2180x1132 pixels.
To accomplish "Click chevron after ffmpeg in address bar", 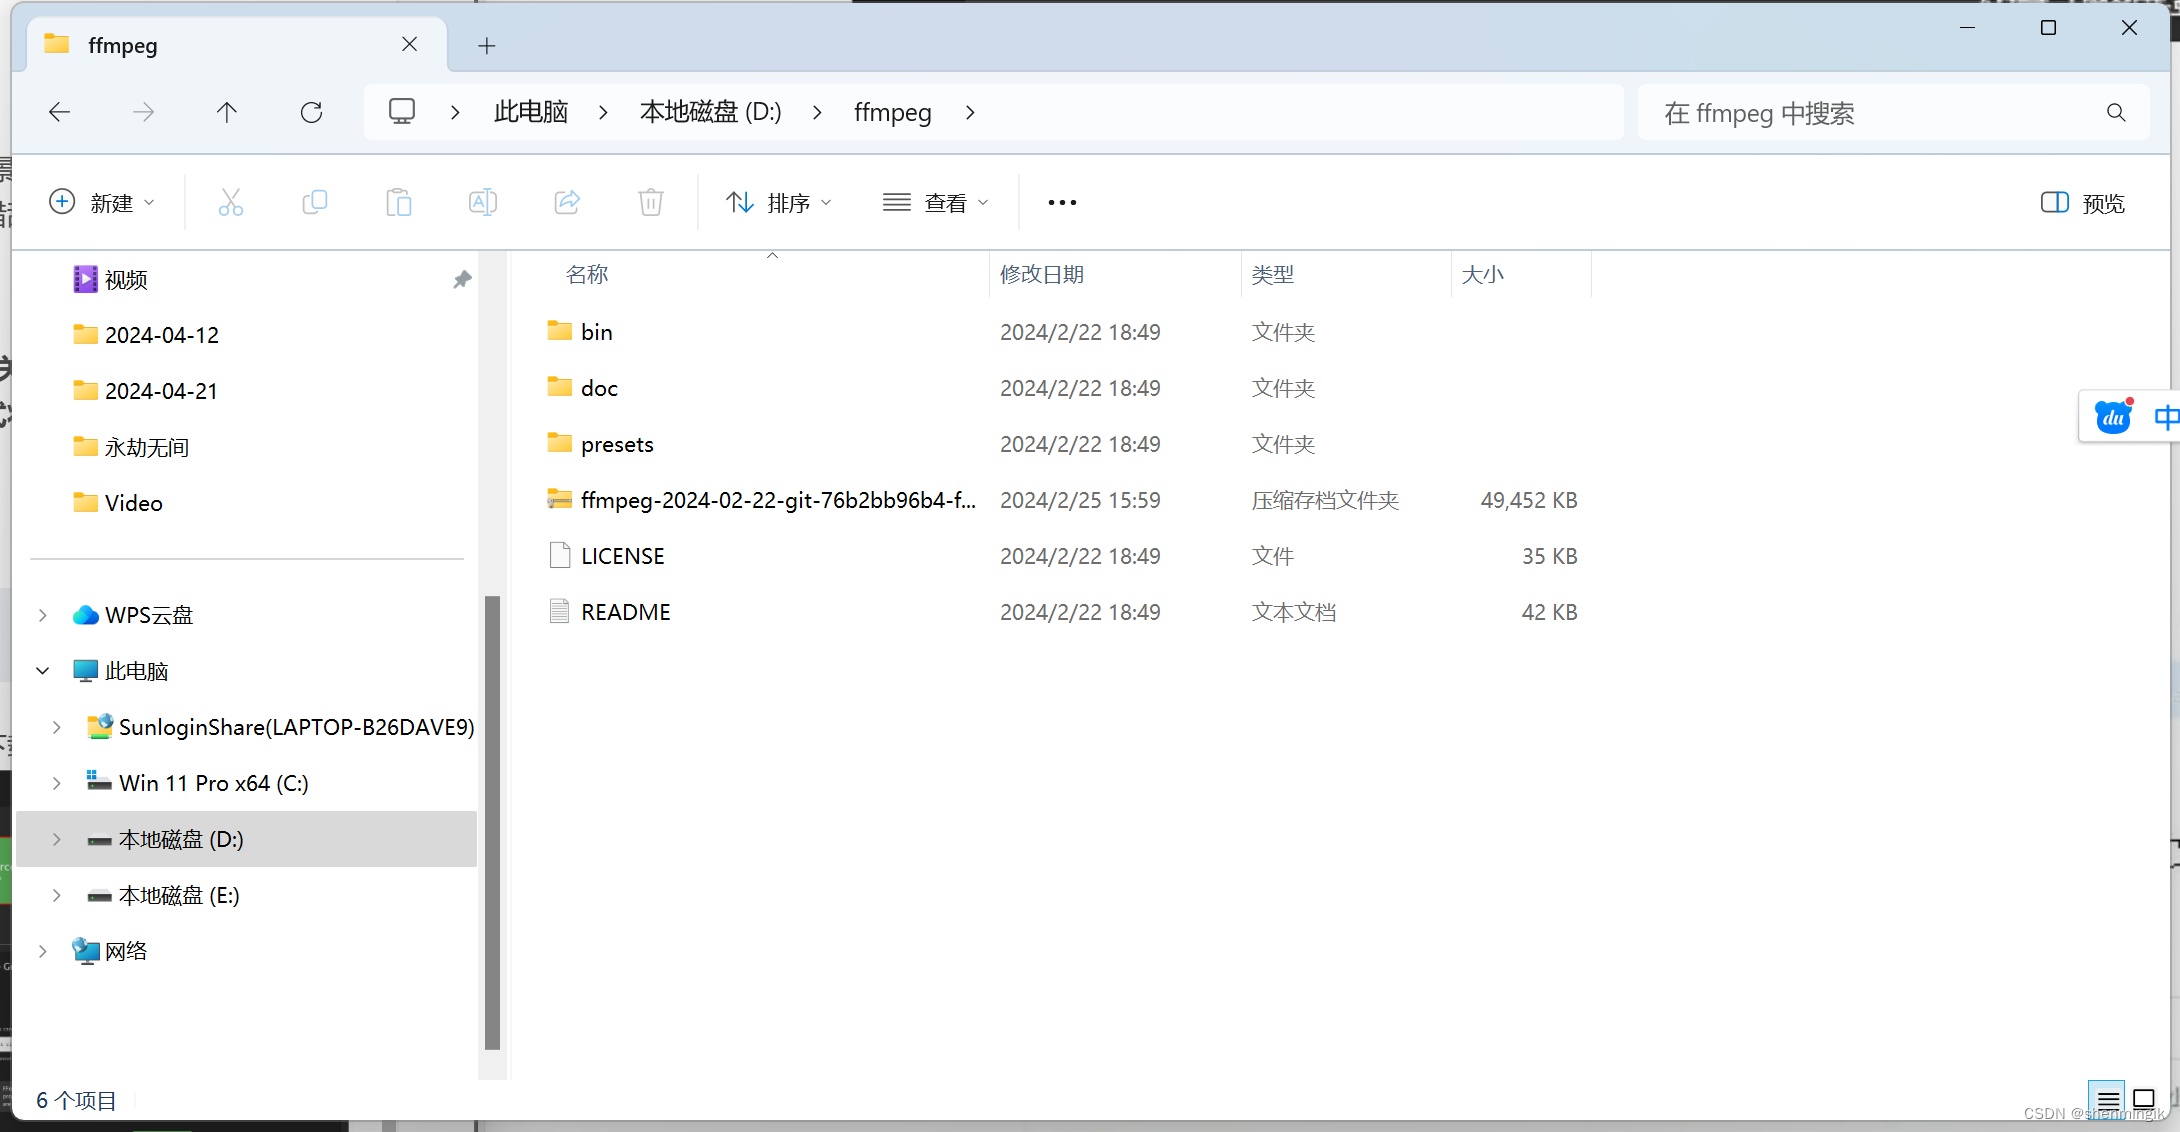I will tap(970, 112).
